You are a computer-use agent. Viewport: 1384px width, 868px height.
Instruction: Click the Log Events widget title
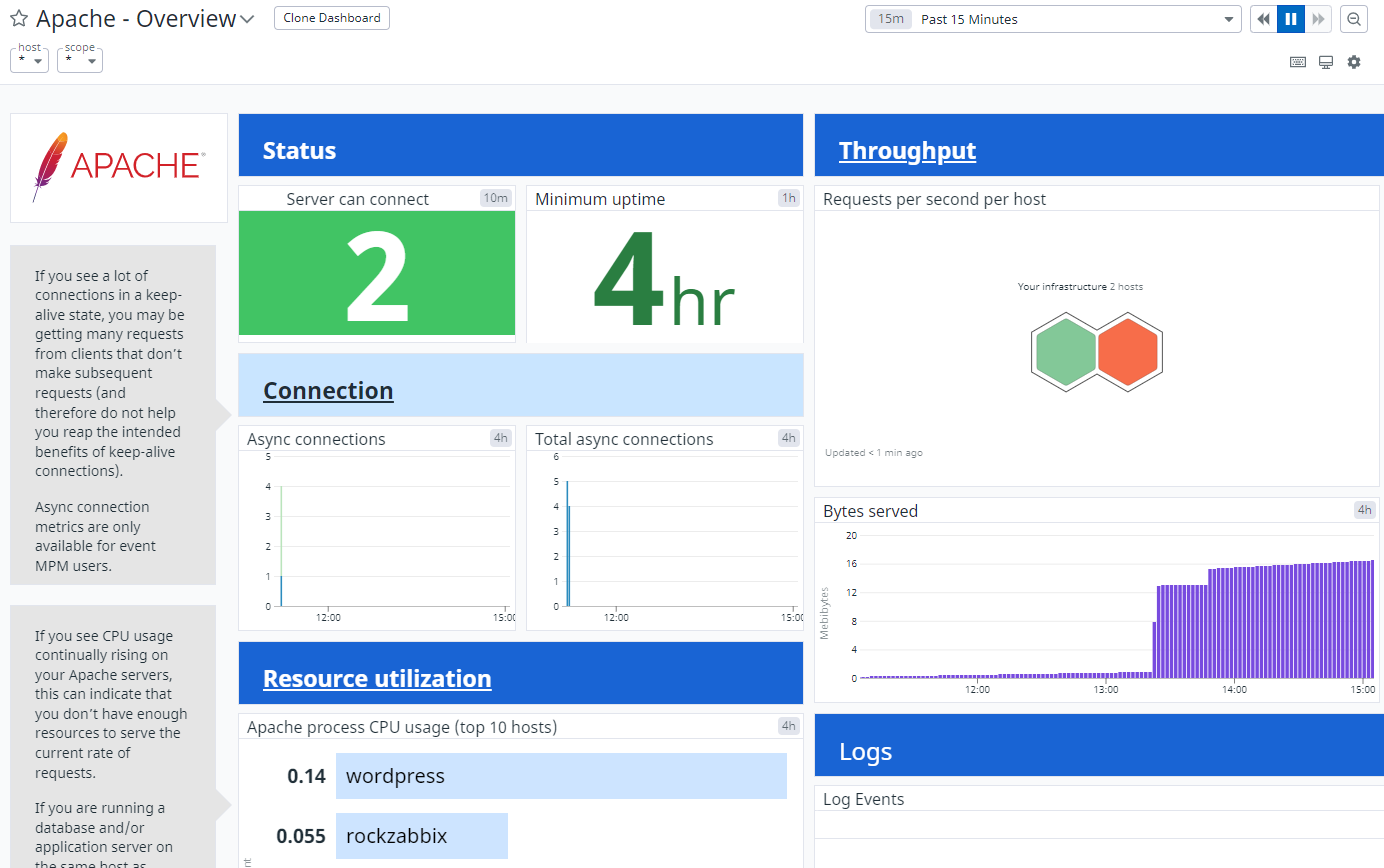point(863,799)
